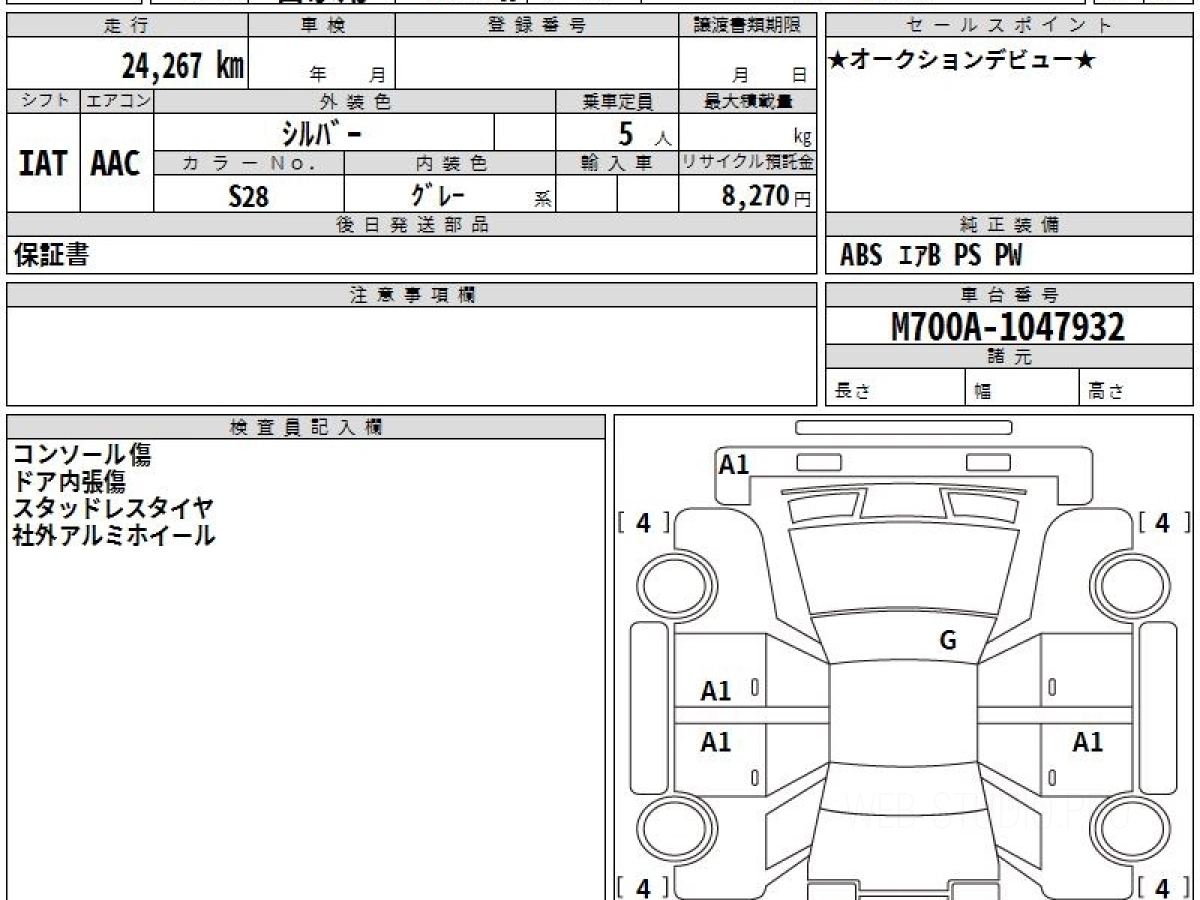The height and width of the screenshot is (900, 1200).
Task: Click the 高さ dimension label
Action: (x=1105, y=392)
